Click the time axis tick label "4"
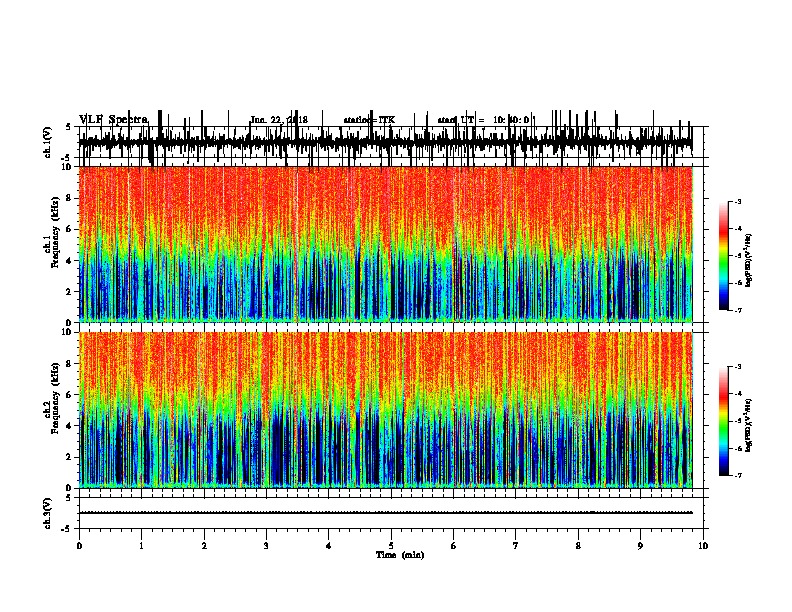The width and height of the screenshot is (792, 612). click(x=329, y=546)
